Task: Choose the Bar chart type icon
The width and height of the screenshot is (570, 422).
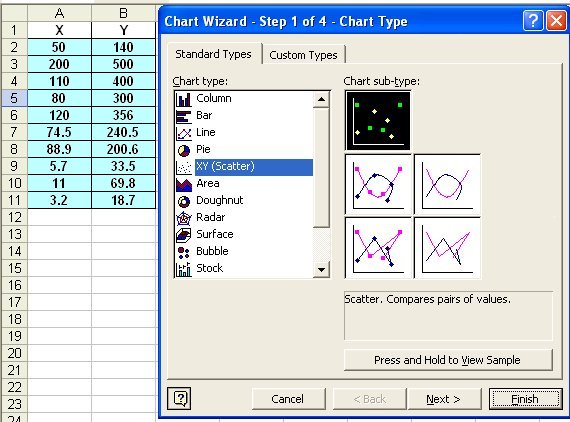Action: tap(184, 116)
